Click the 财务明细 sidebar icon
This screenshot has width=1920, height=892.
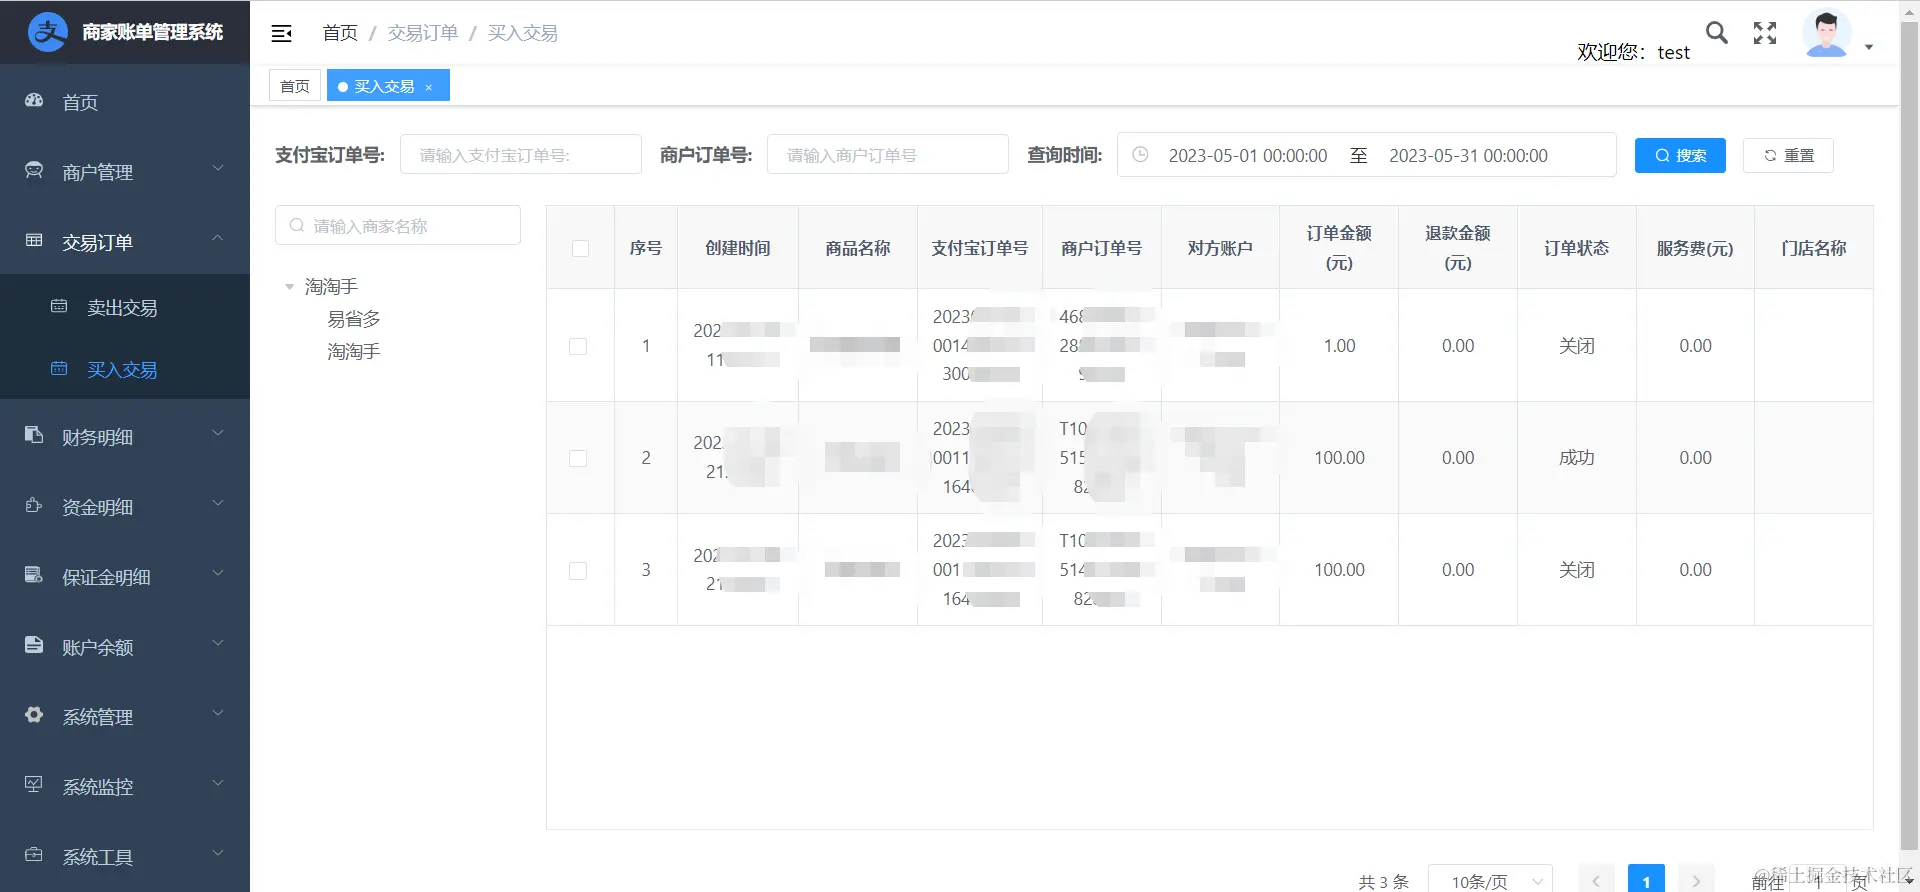point(34,435)
